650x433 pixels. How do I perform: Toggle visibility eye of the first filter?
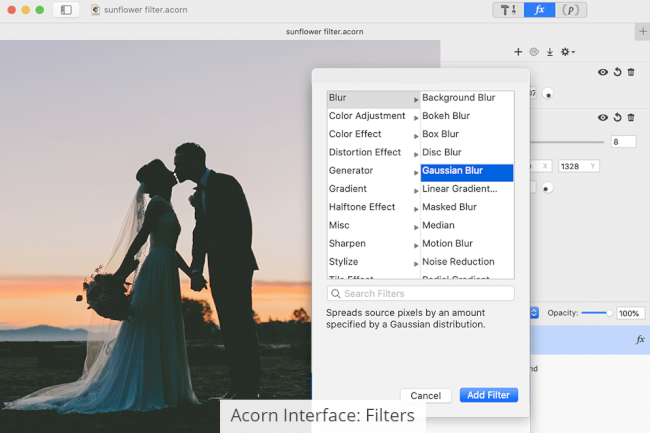point(603,72)
